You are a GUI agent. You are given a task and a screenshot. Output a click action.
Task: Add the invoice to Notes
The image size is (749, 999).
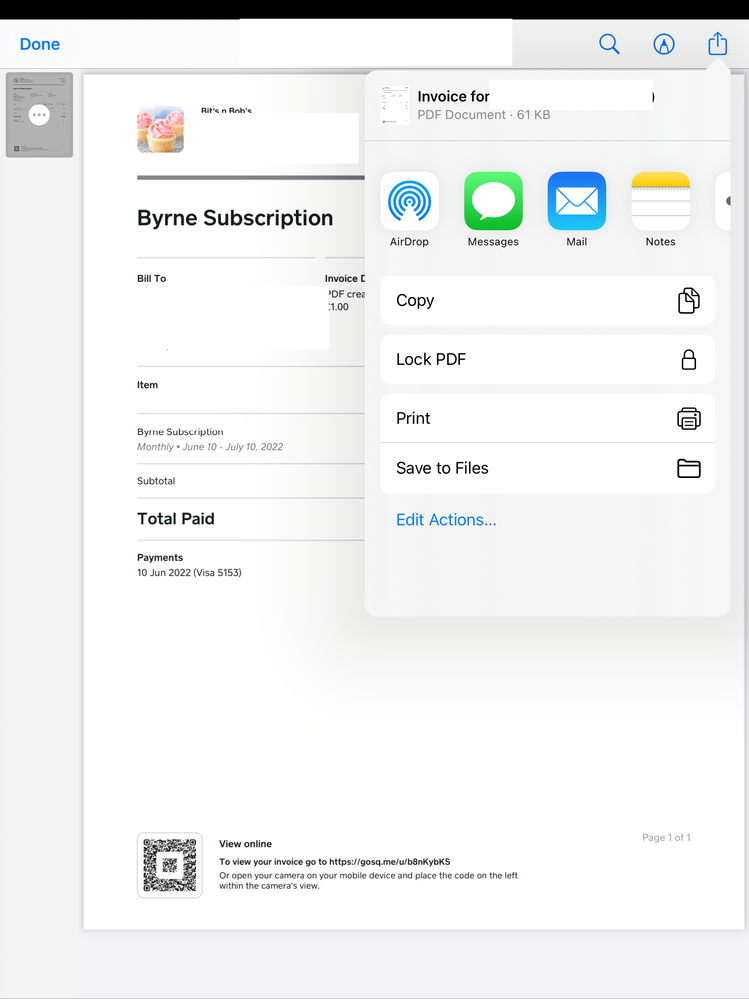coord(660,201)
